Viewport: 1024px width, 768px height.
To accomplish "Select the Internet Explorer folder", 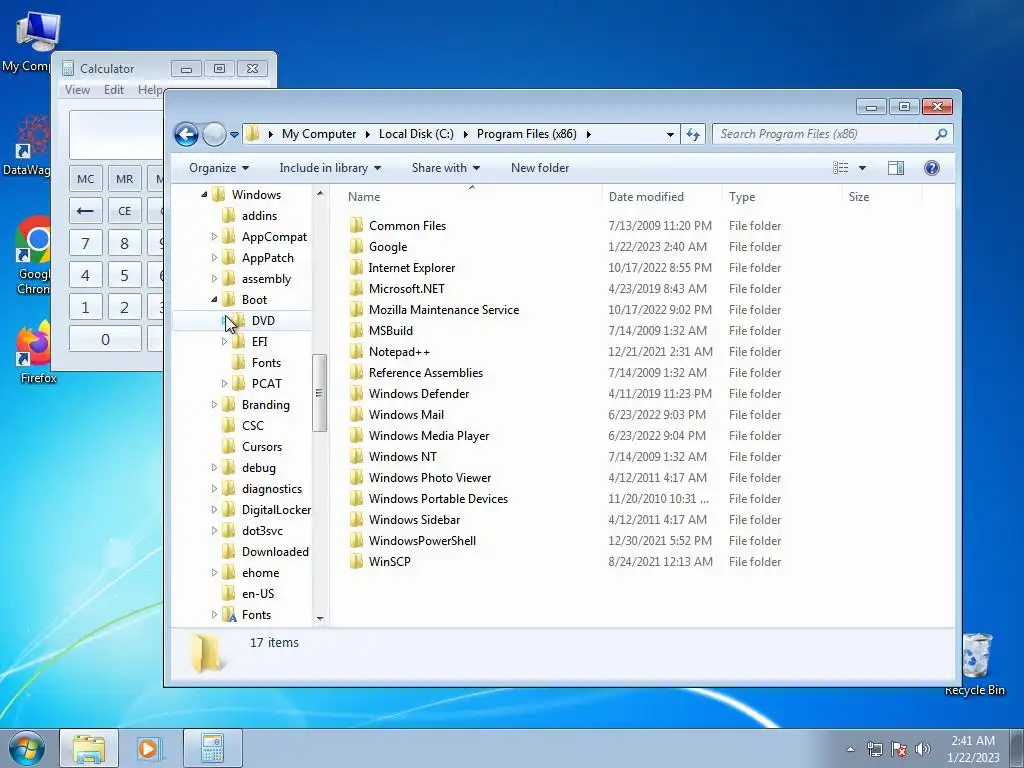I will tap(411, 268).
